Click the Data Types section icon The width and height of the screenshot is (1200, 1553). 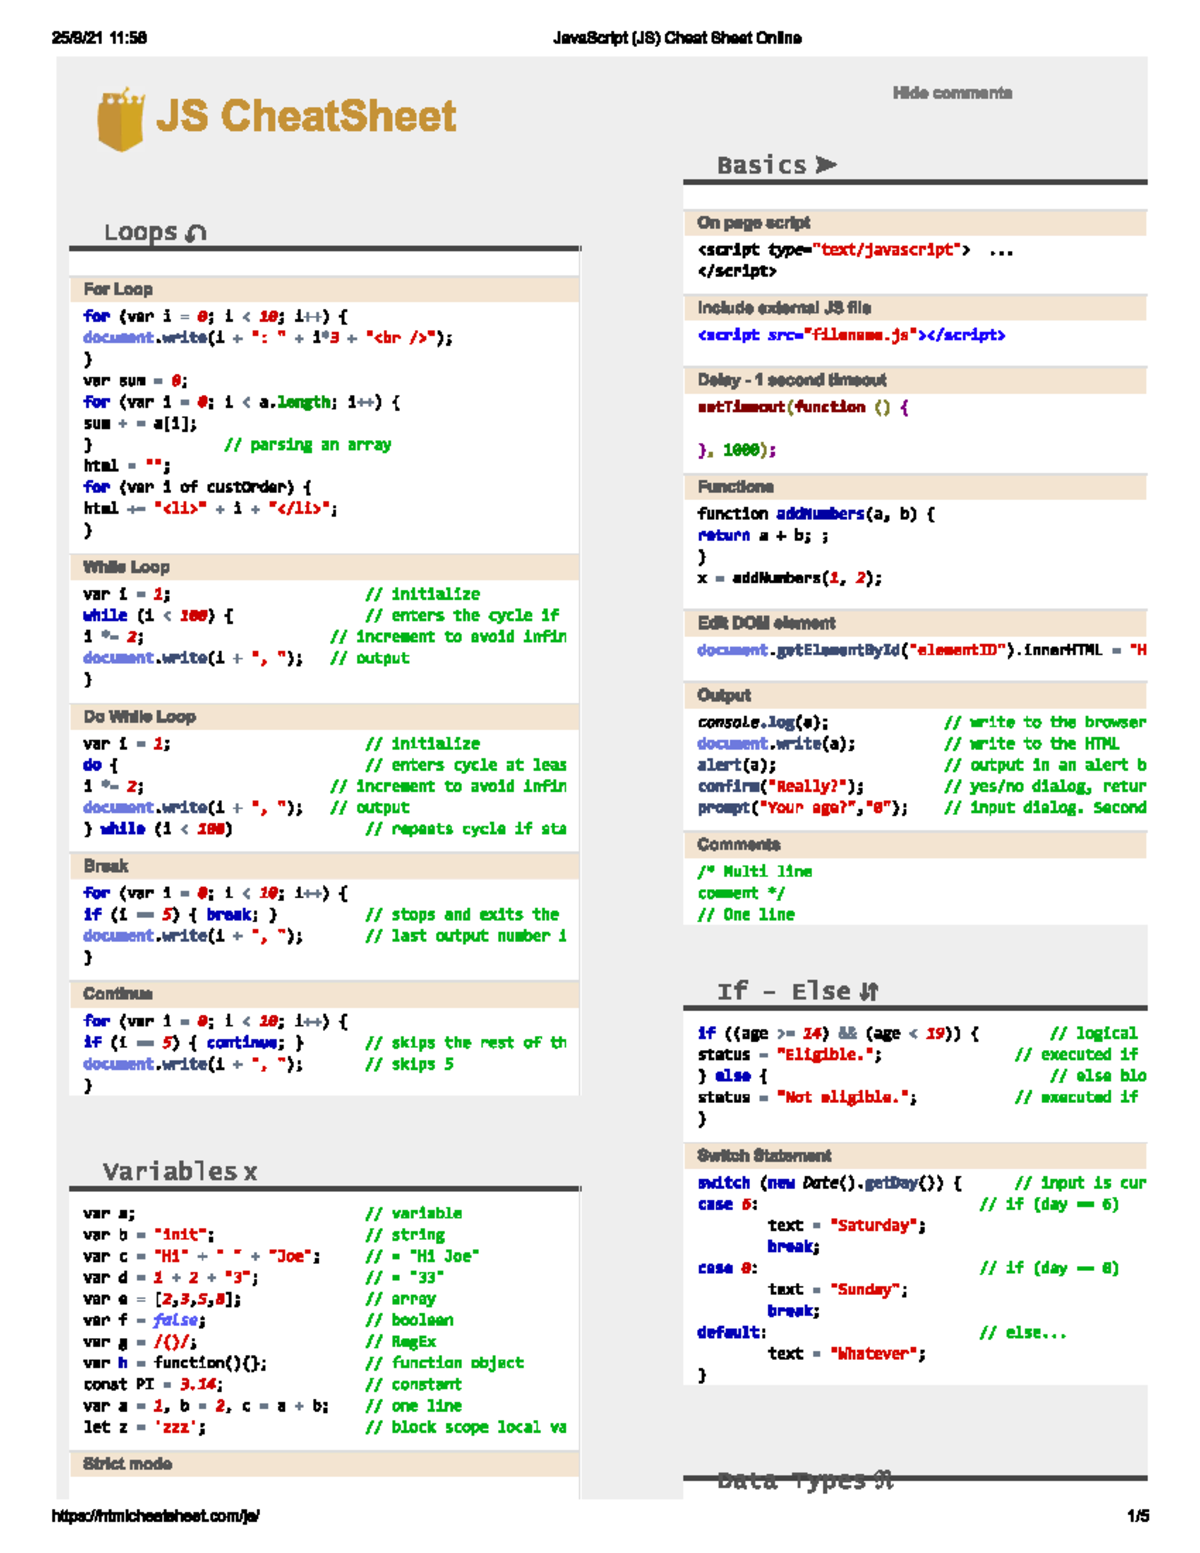[882, 1479]
